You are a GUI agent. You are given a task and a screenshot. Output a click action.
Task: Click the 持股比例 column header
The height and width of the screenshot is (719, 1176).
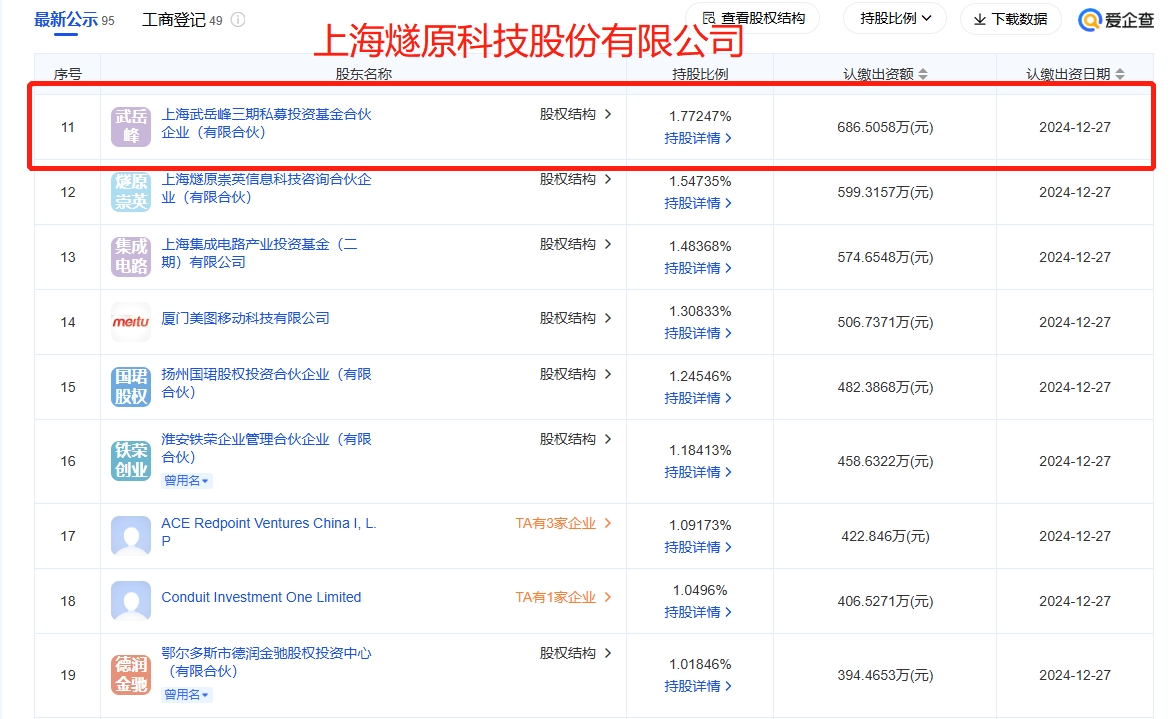tap(700, 74)
